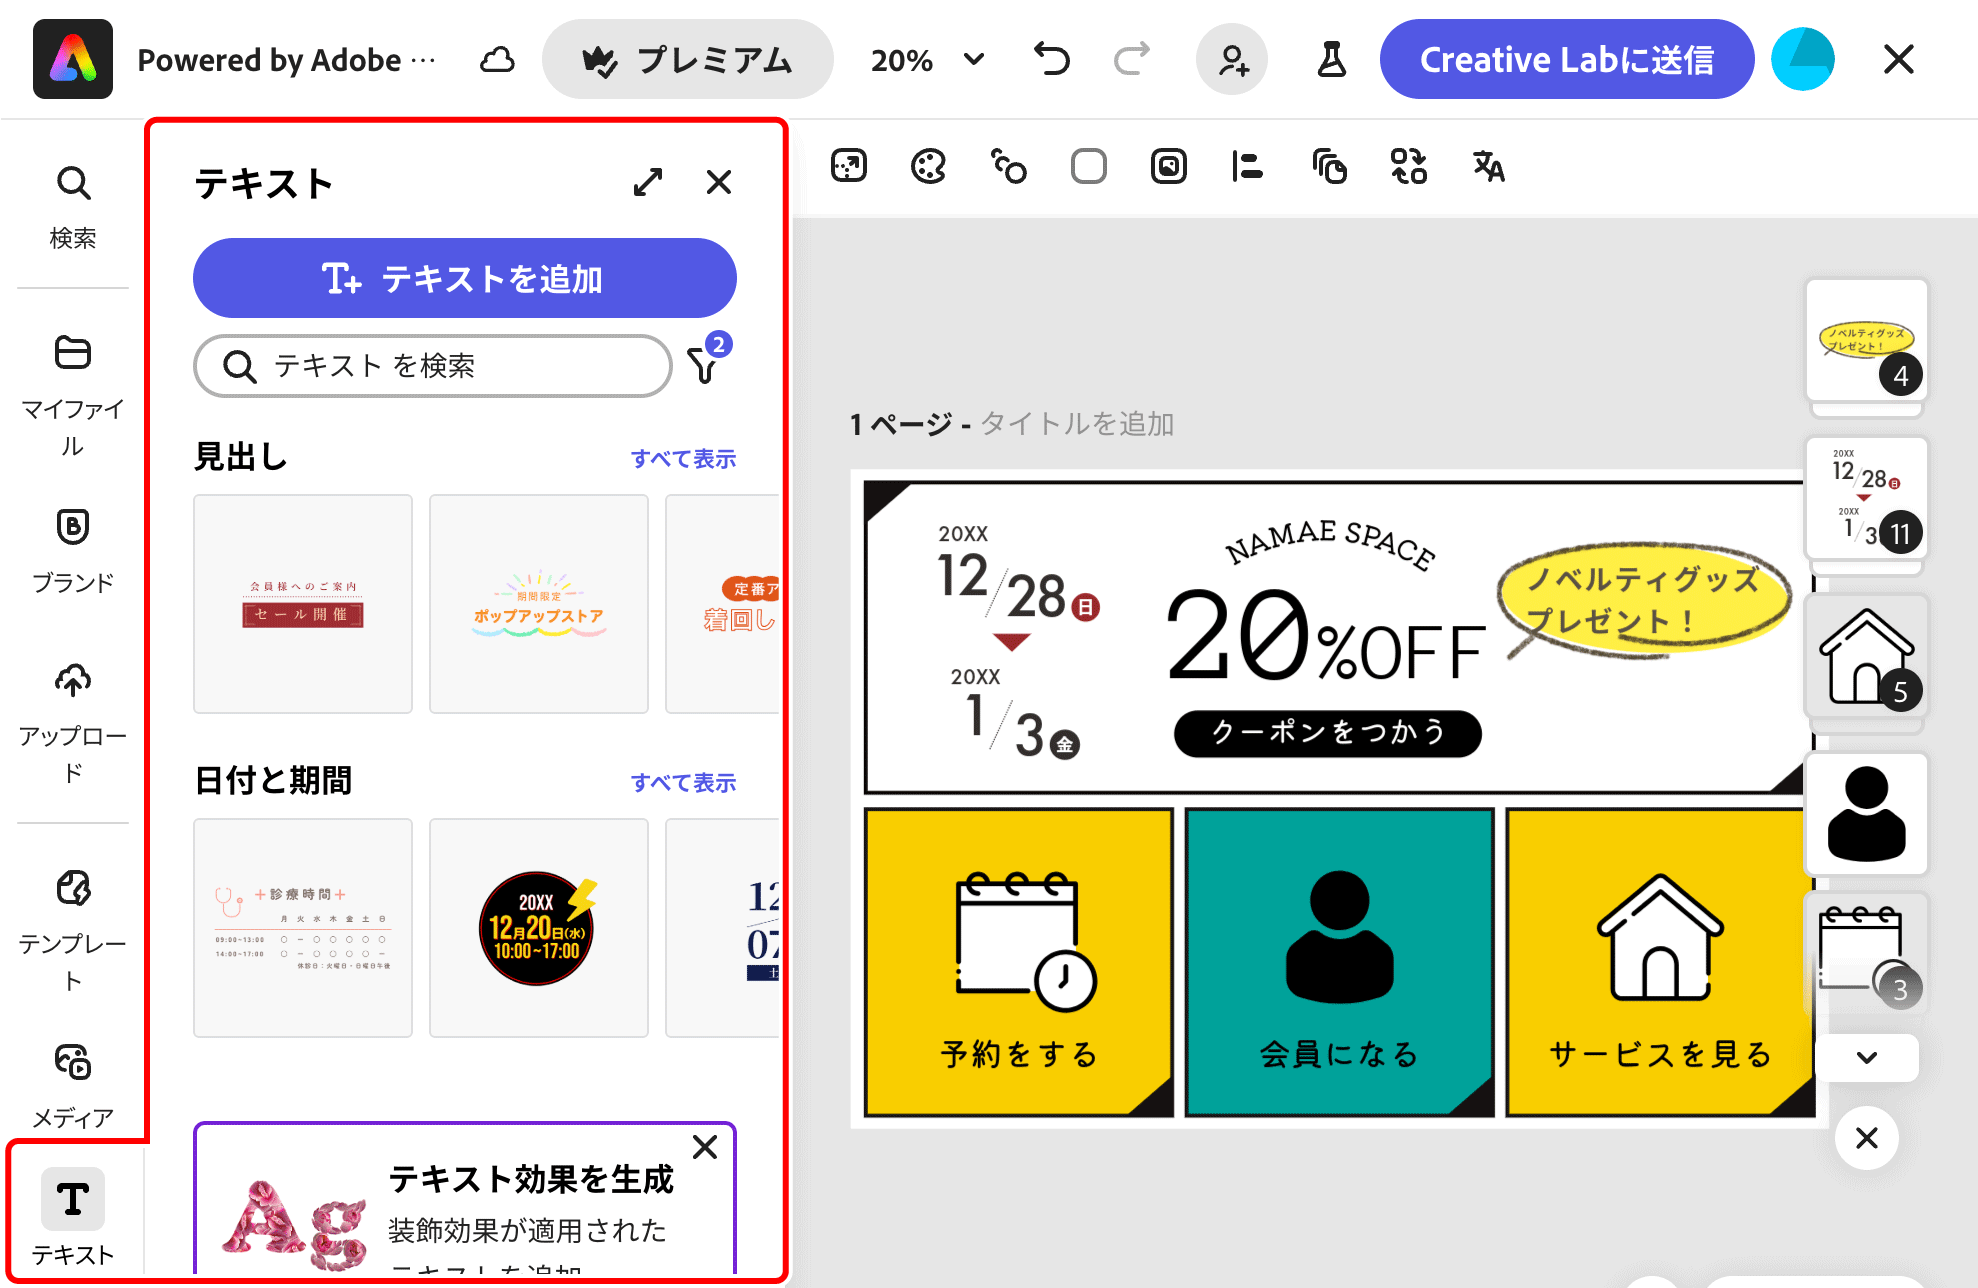This screenshot has width=1978, height=1288.
Task: Open the 検索 panel in the sidebar
Action: pos(72,205)
